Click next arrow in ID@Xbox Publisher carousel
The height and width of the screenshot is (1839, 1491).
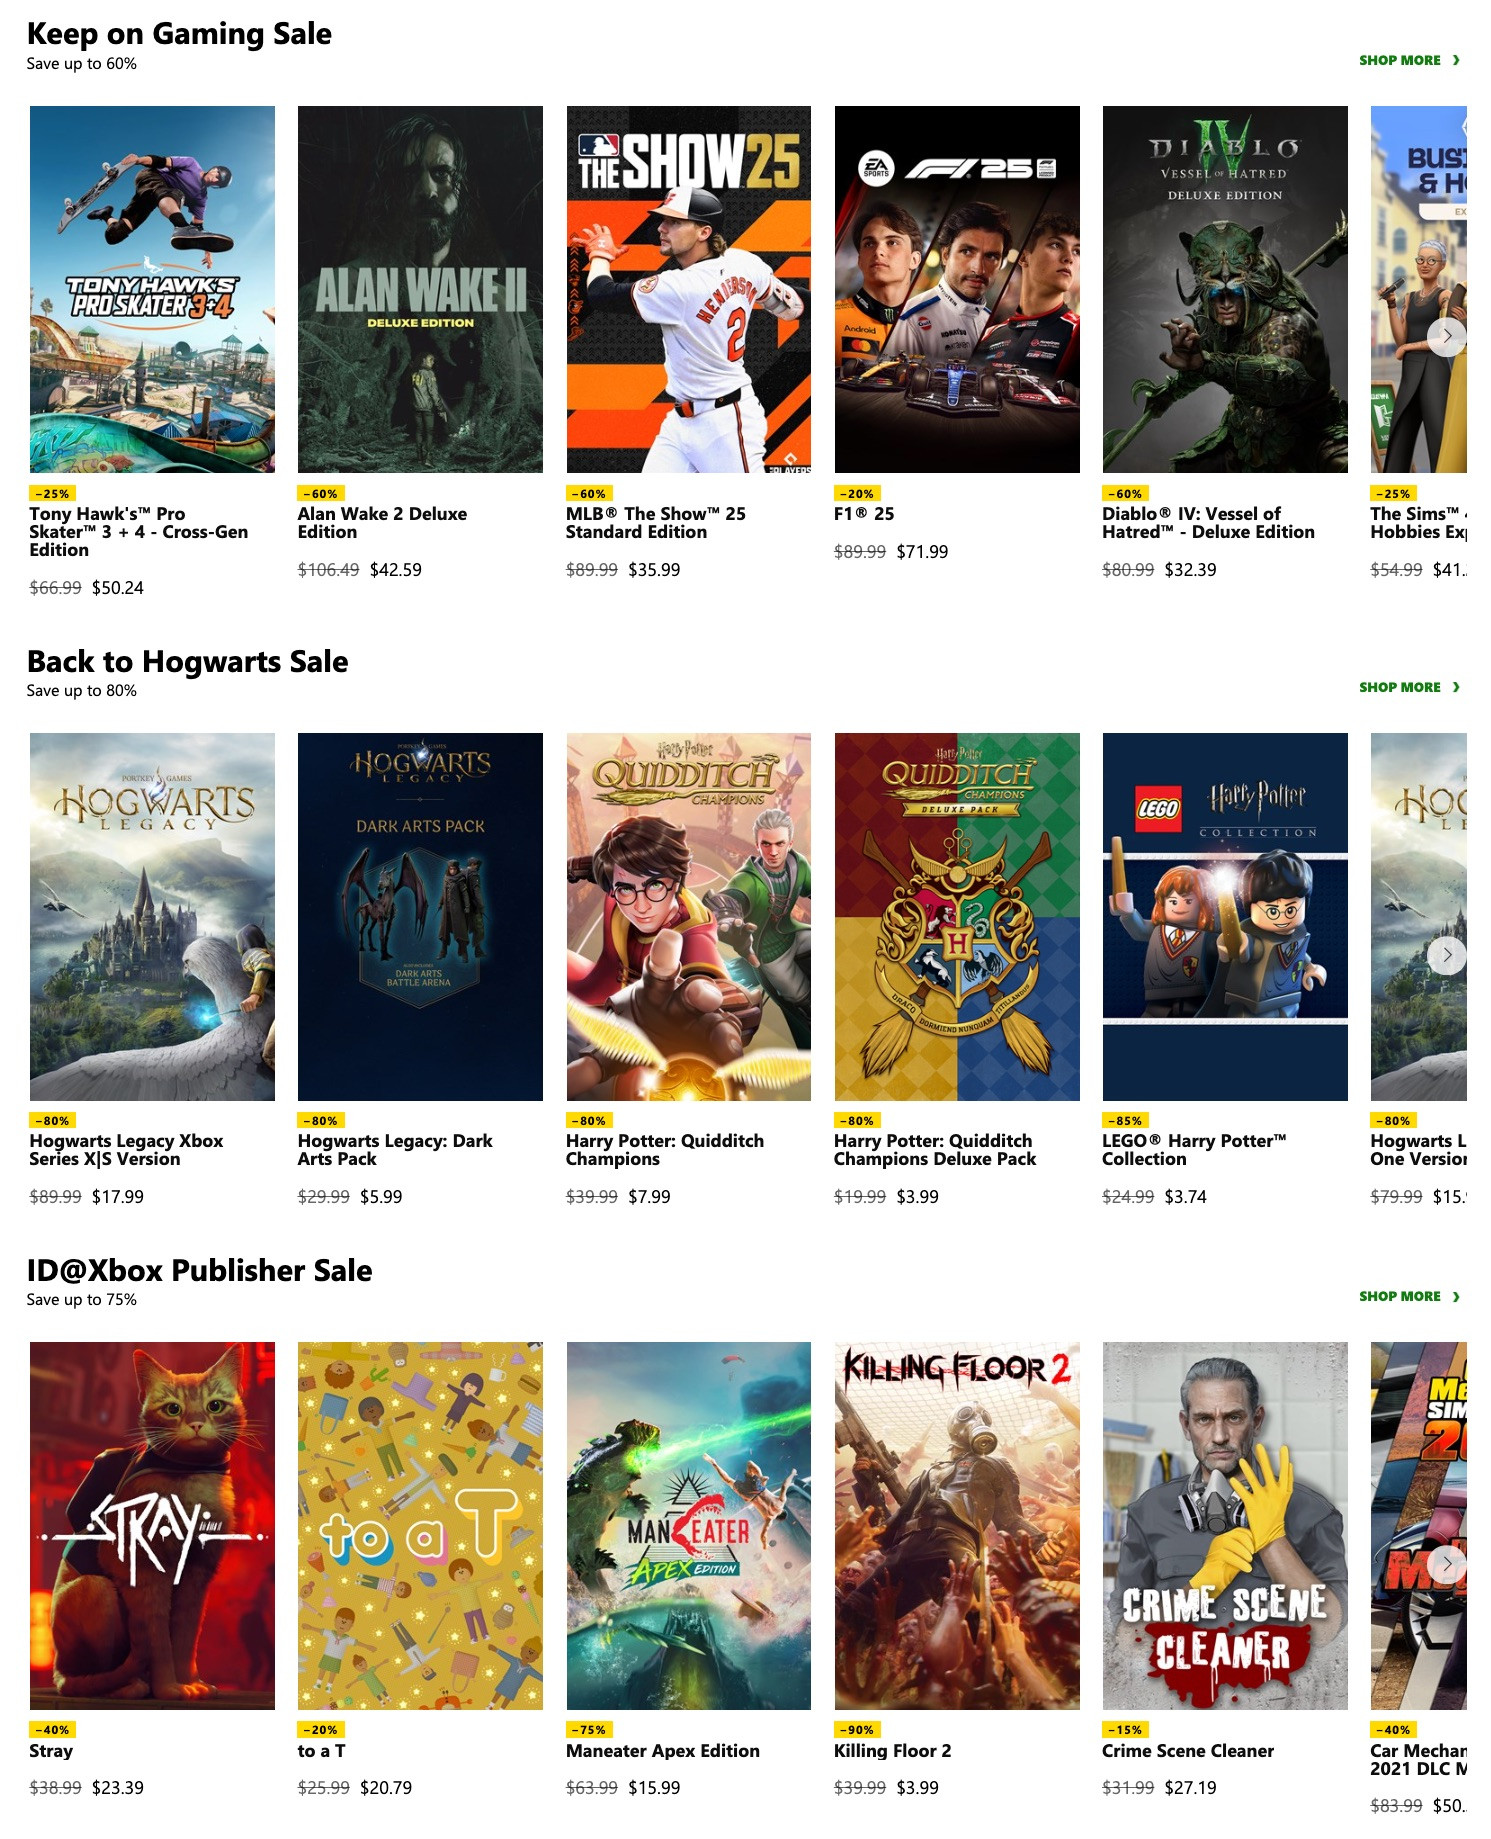(1446, 1564)
